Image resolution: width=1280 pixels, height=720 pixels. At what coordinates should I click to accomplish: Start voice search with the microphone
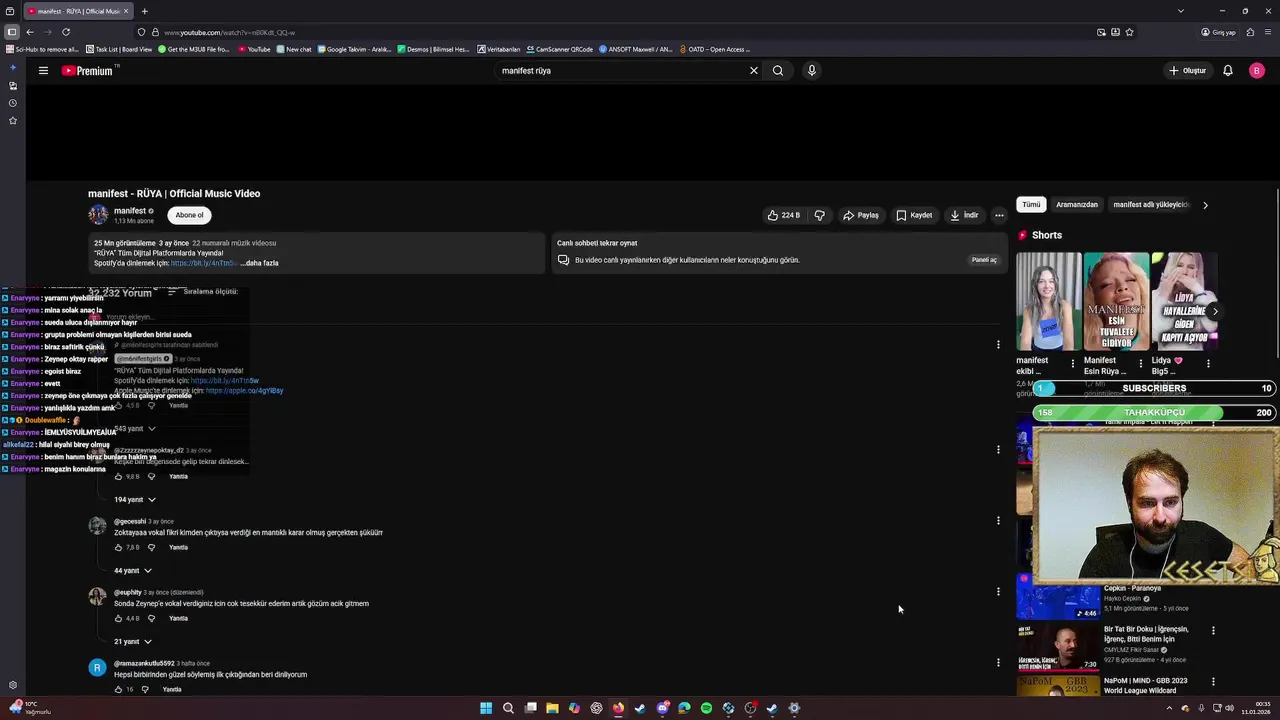tap(811, 71)
